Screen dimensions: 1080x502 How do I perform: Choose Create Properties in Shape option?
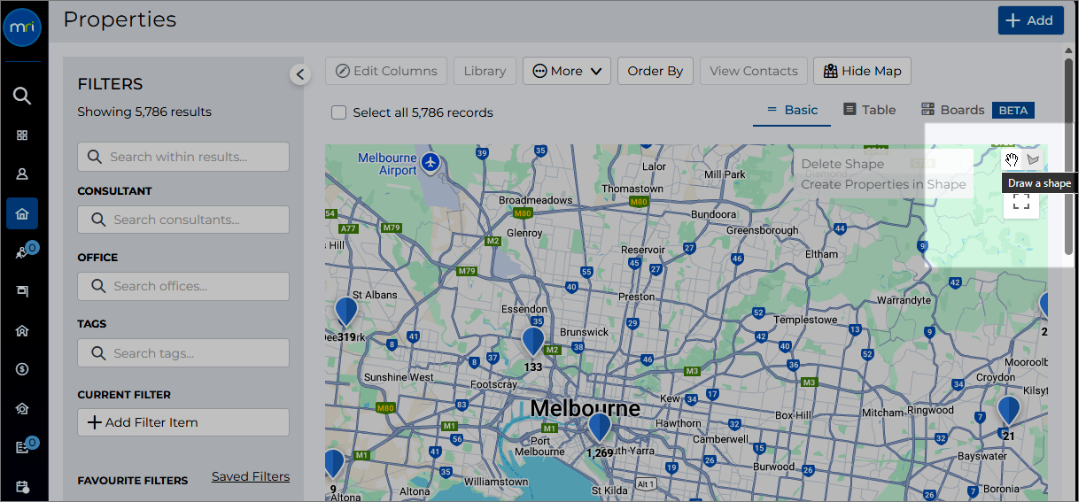coord(884,185)
